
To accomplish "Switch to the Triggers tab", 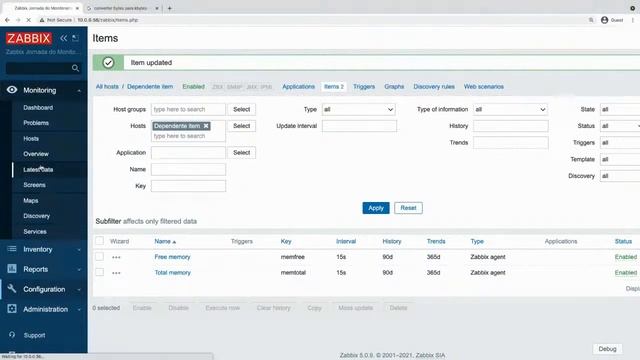I will [x=364, y=87].
